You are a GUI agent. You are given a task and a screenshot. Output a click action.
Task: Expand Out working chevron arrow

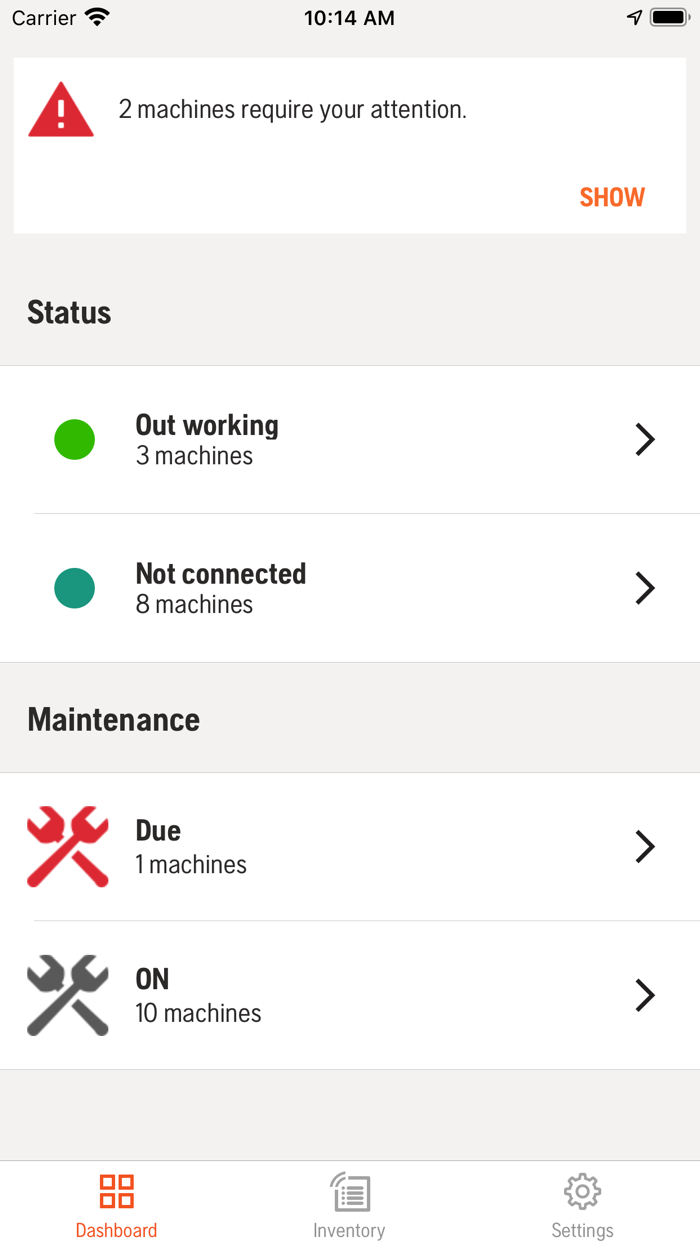coord(645,440)
